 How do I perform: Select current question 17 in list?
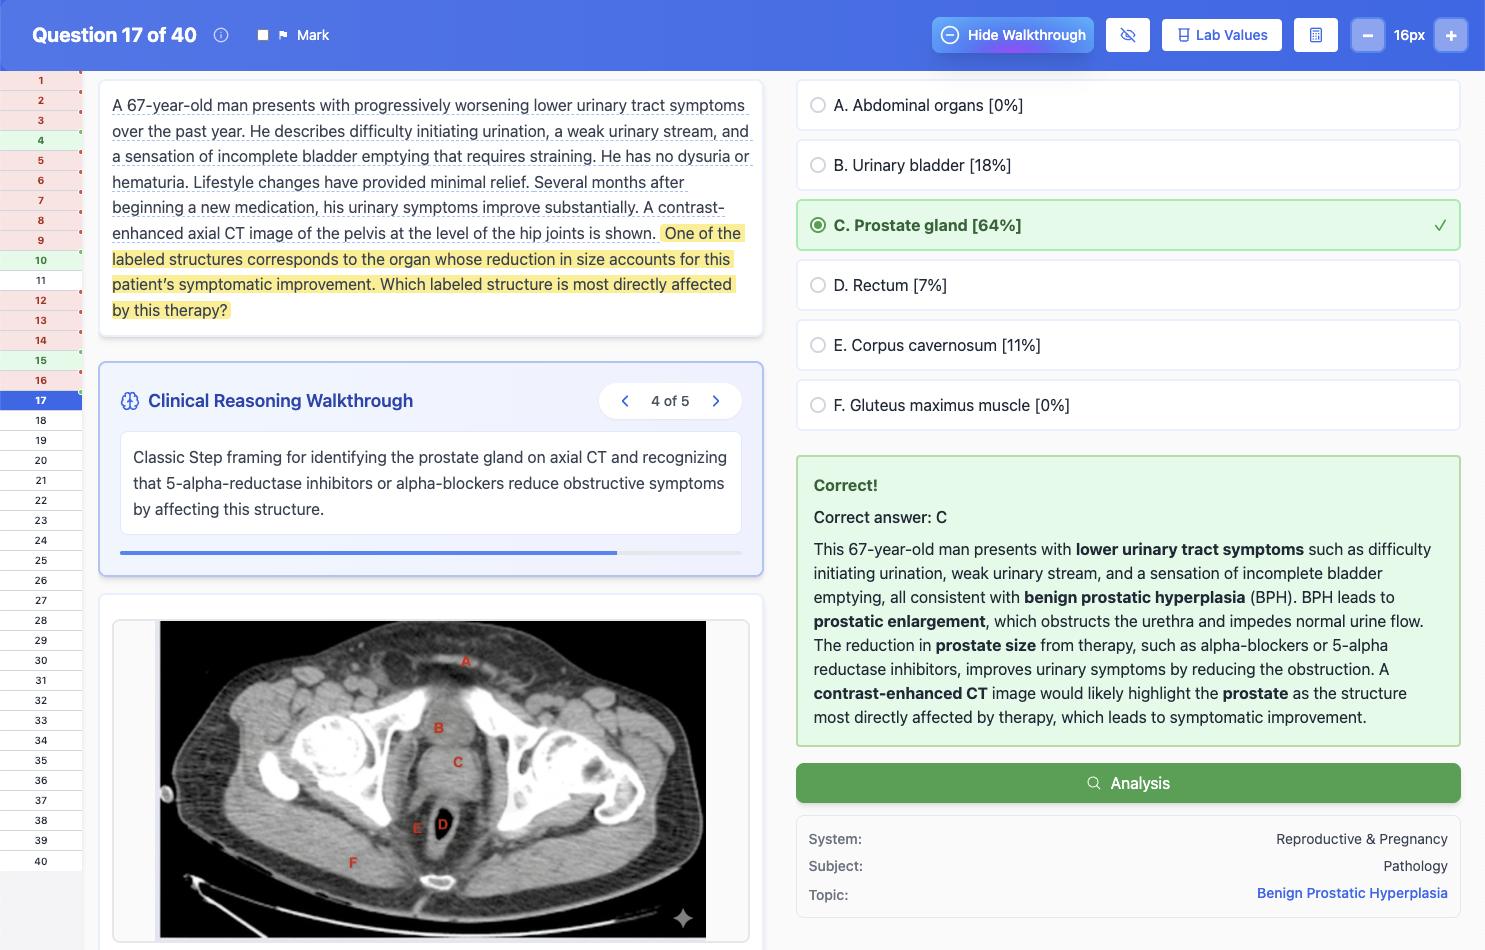click(41, 400)
